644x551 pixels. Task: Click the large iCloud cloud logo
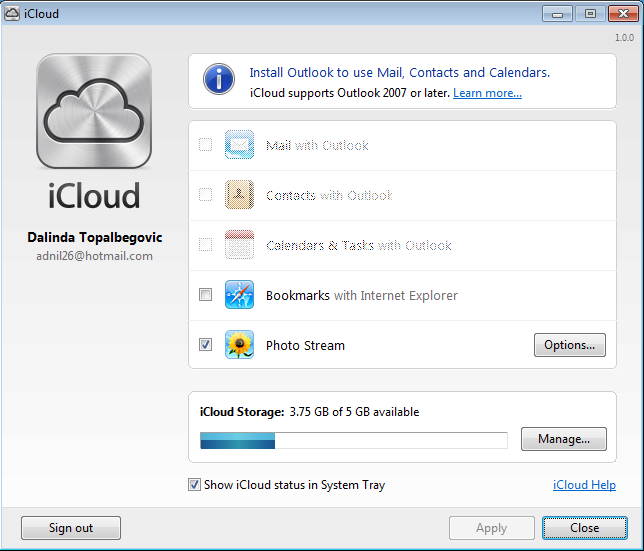click(x=94, y=111)
